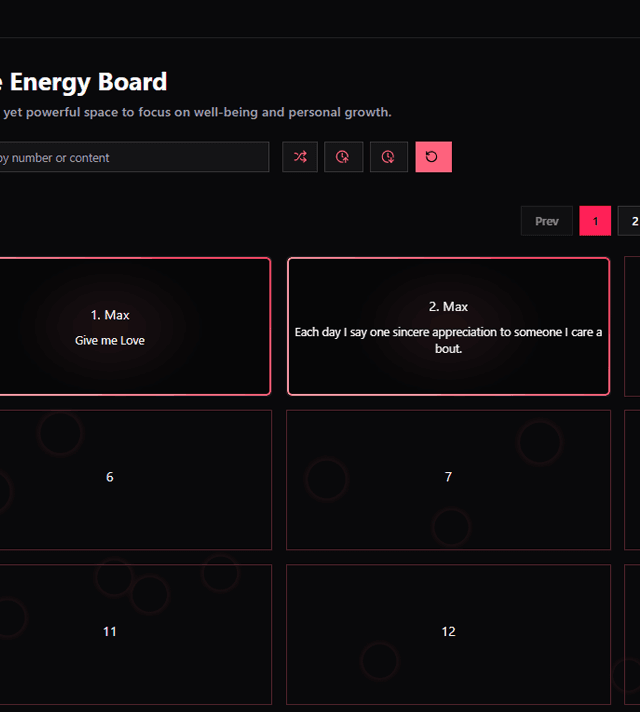640x712 pixels.
Task: Select empty board slot 6
Action: (135, 480)
